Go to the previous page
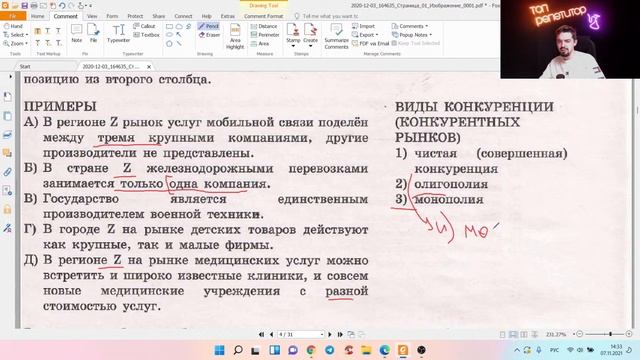Viewport: 640px width, 360px height. pos(271,334)
